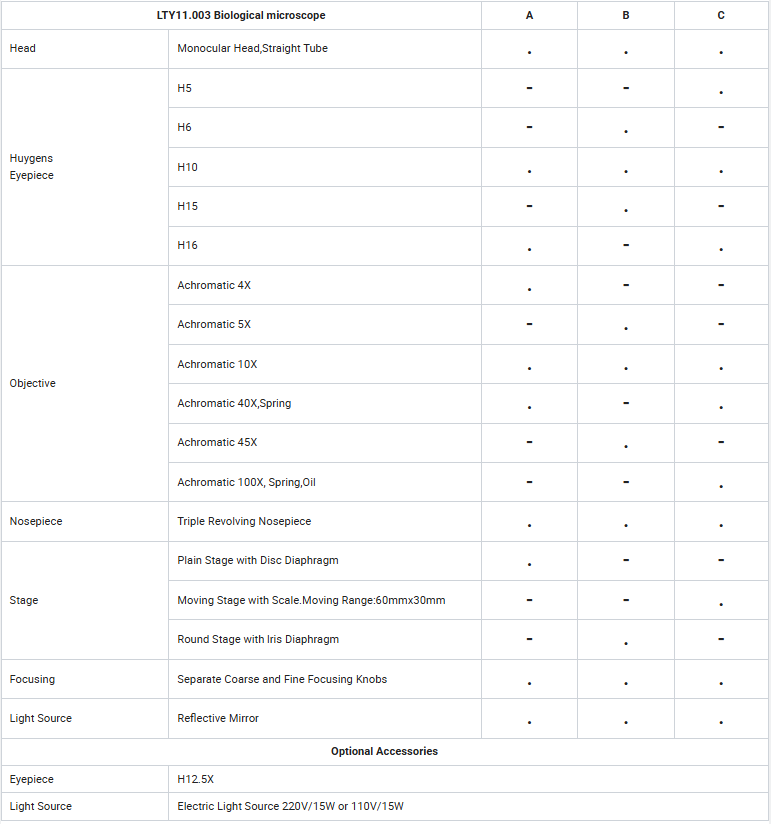Image resolution: width=771 pixels, height=824 pixels.
Task: Click Round Stage with Iris Diaphragm
Action: click(x=258, y=640)
